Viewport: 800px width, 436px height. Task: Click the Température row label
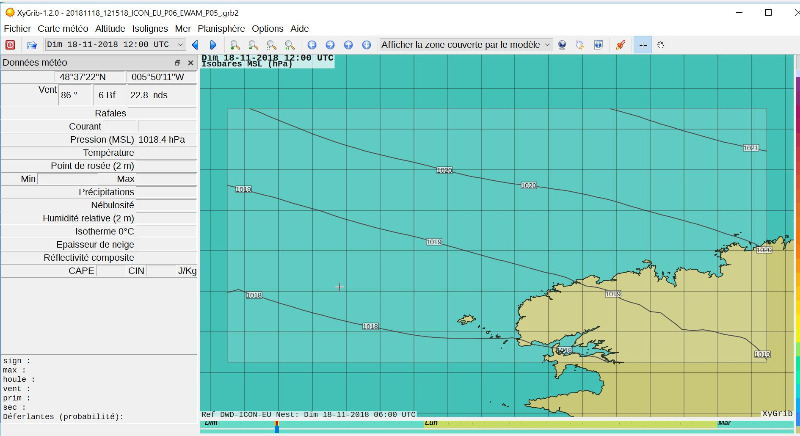click(x=108, y=152)
